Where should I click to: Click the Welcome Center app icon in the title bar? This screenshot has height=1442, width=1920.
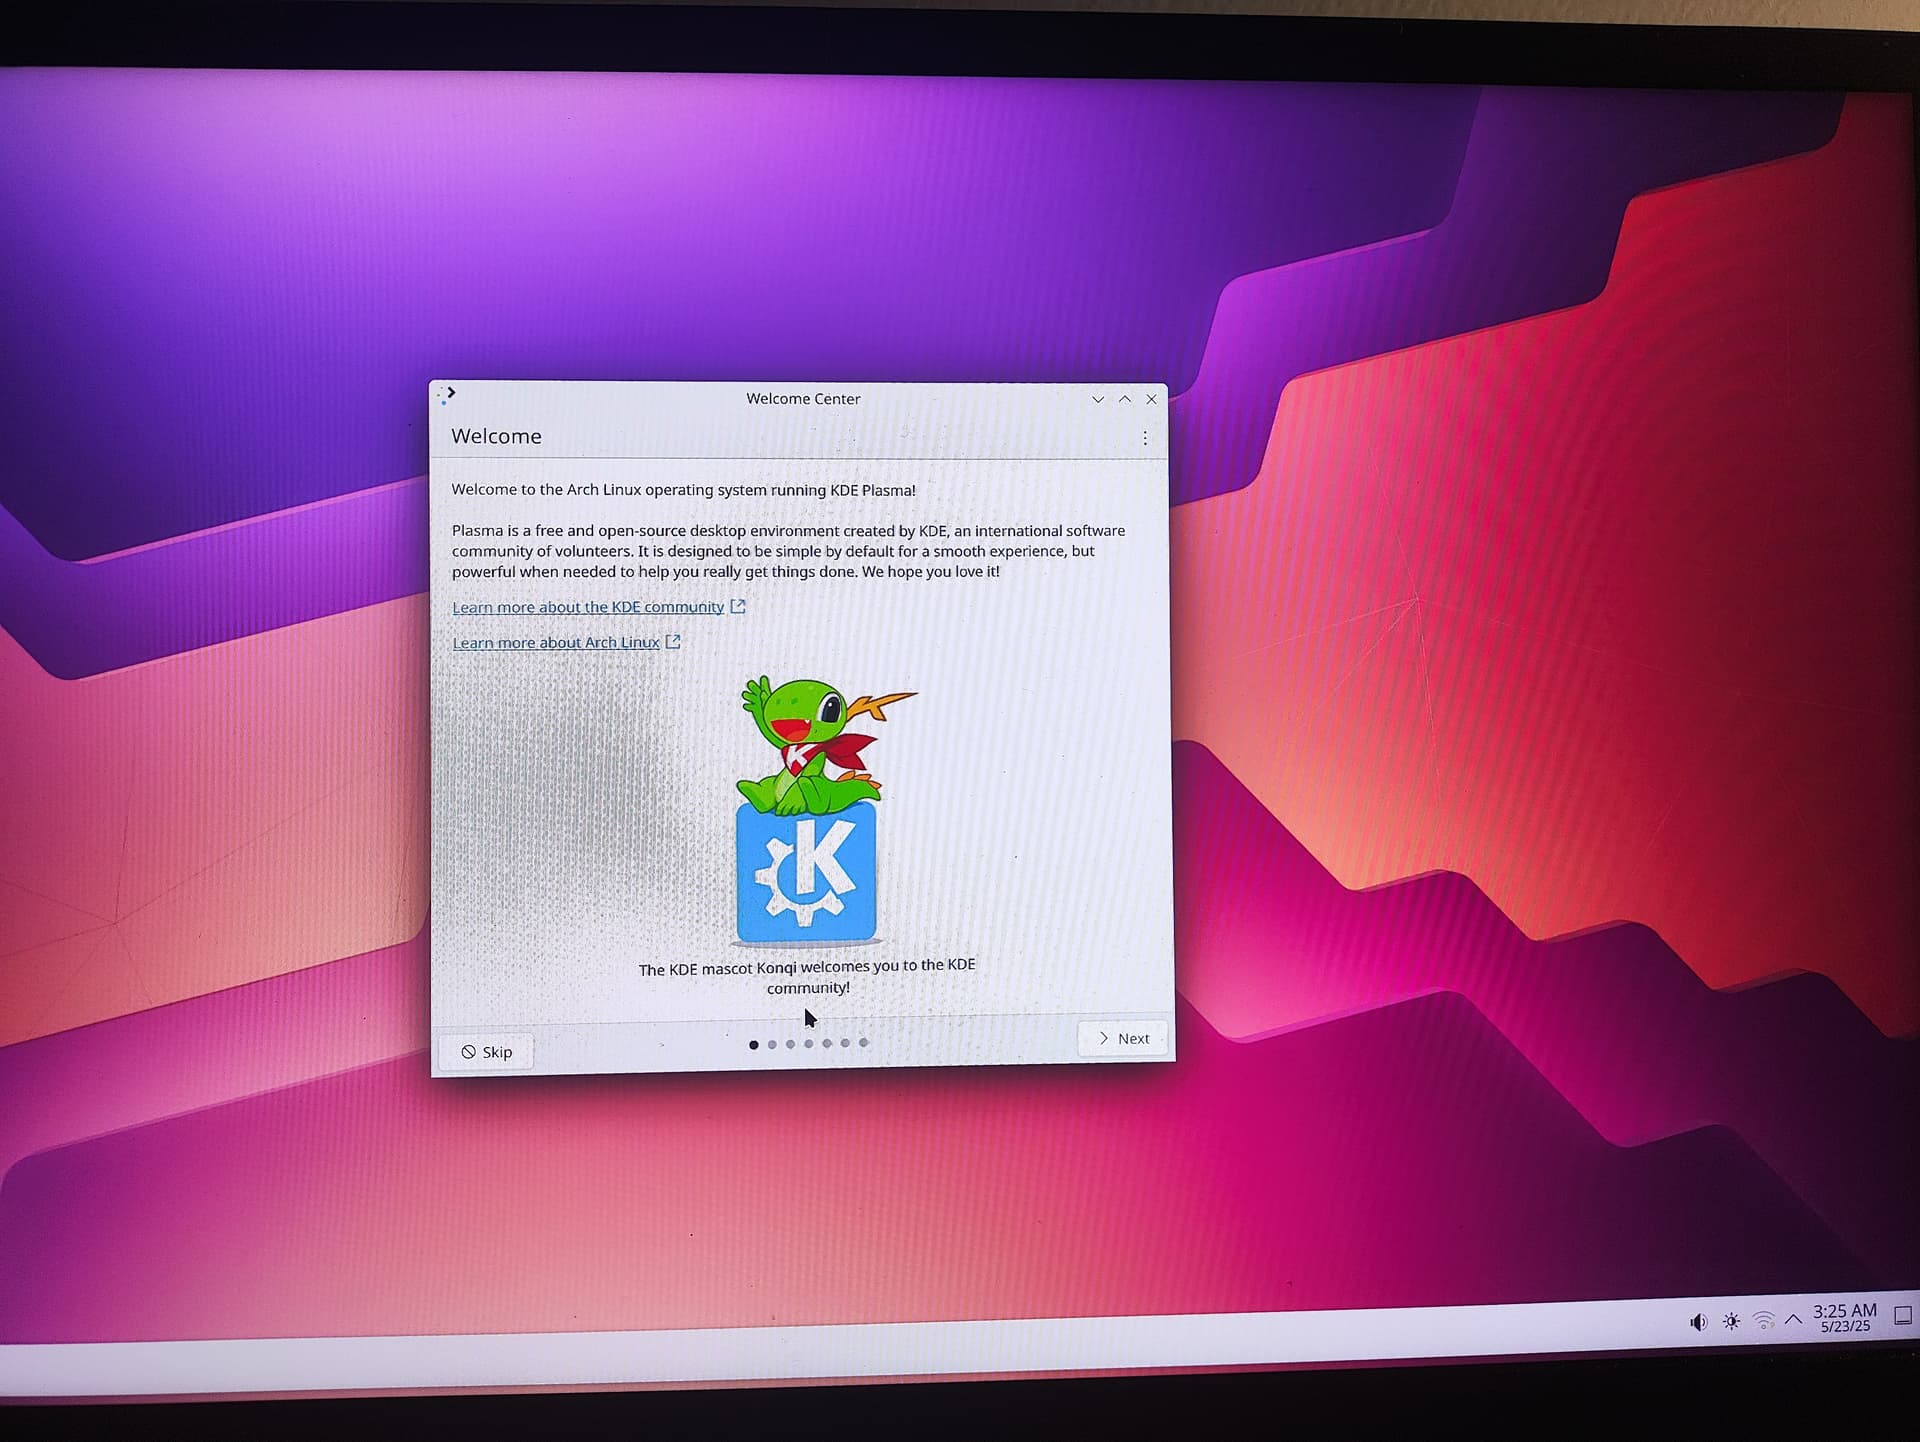pos(447,395)
